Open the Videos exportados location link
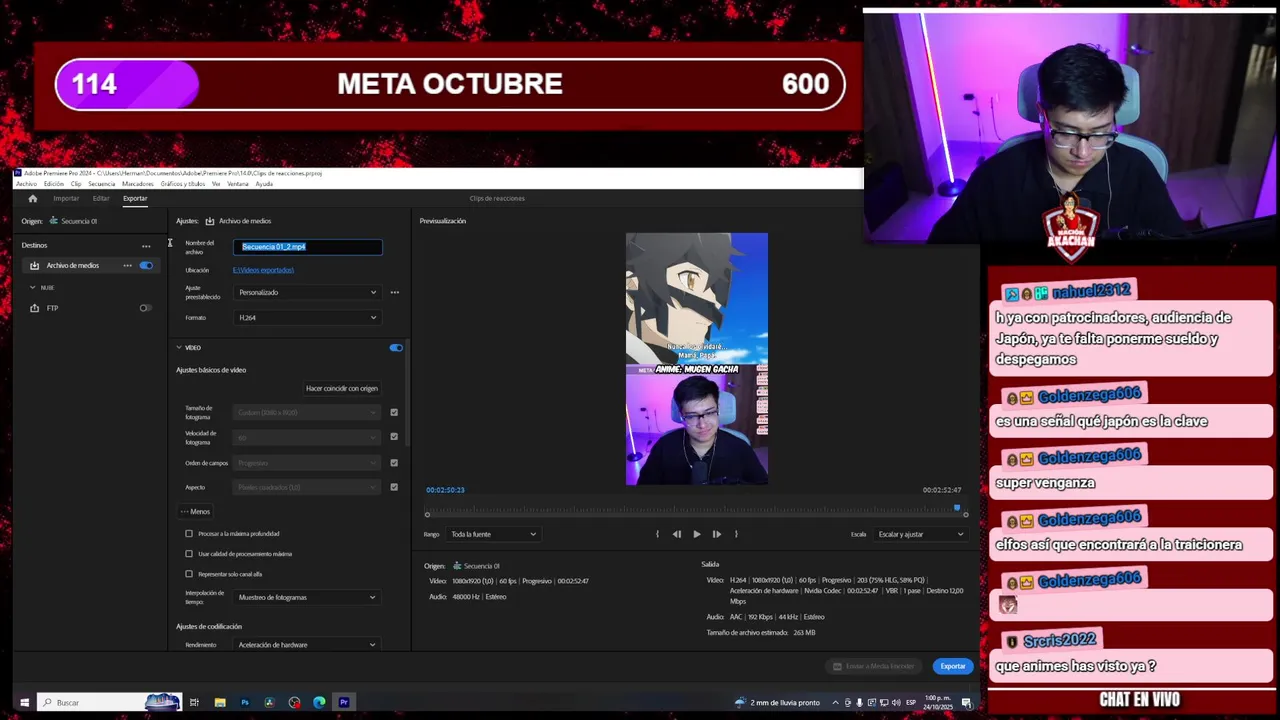Screen dimensions: 1280x720 [263, 270]
